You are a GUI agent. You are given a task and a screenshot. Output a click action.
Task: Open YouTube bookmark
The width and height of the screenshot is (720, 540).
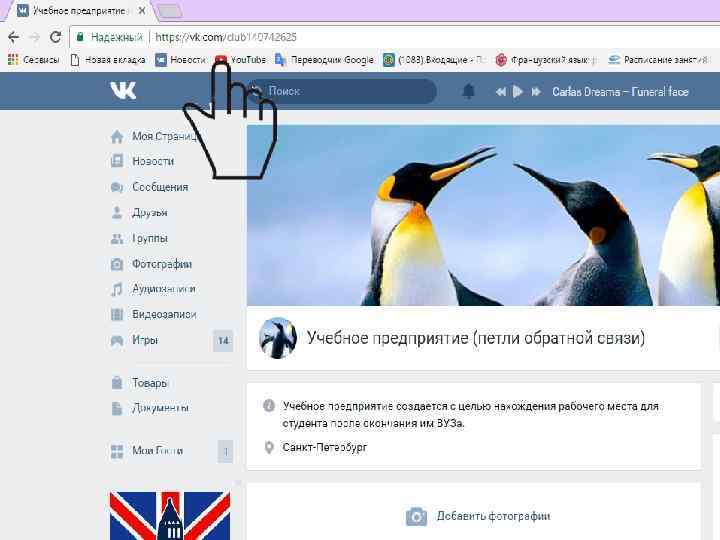(x=240, y=60)
